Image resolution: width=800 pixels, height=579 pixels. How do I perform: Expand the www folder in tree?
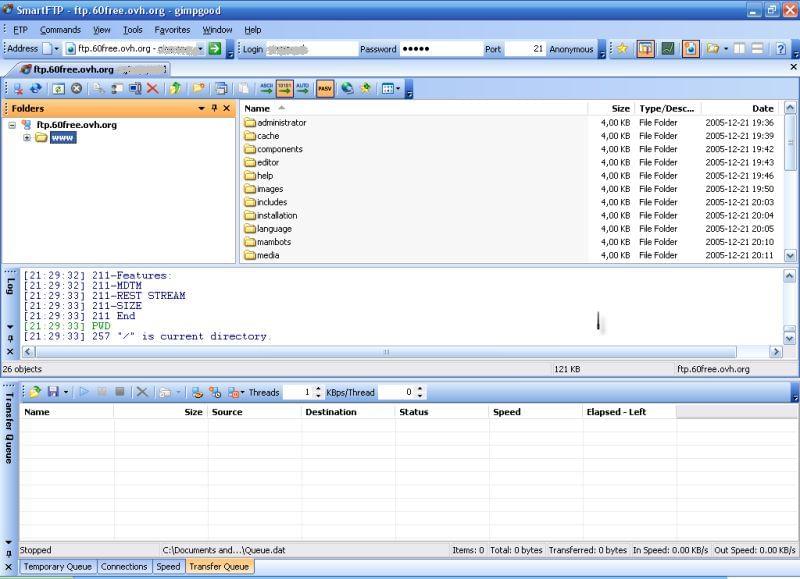(x=27, y=138)
